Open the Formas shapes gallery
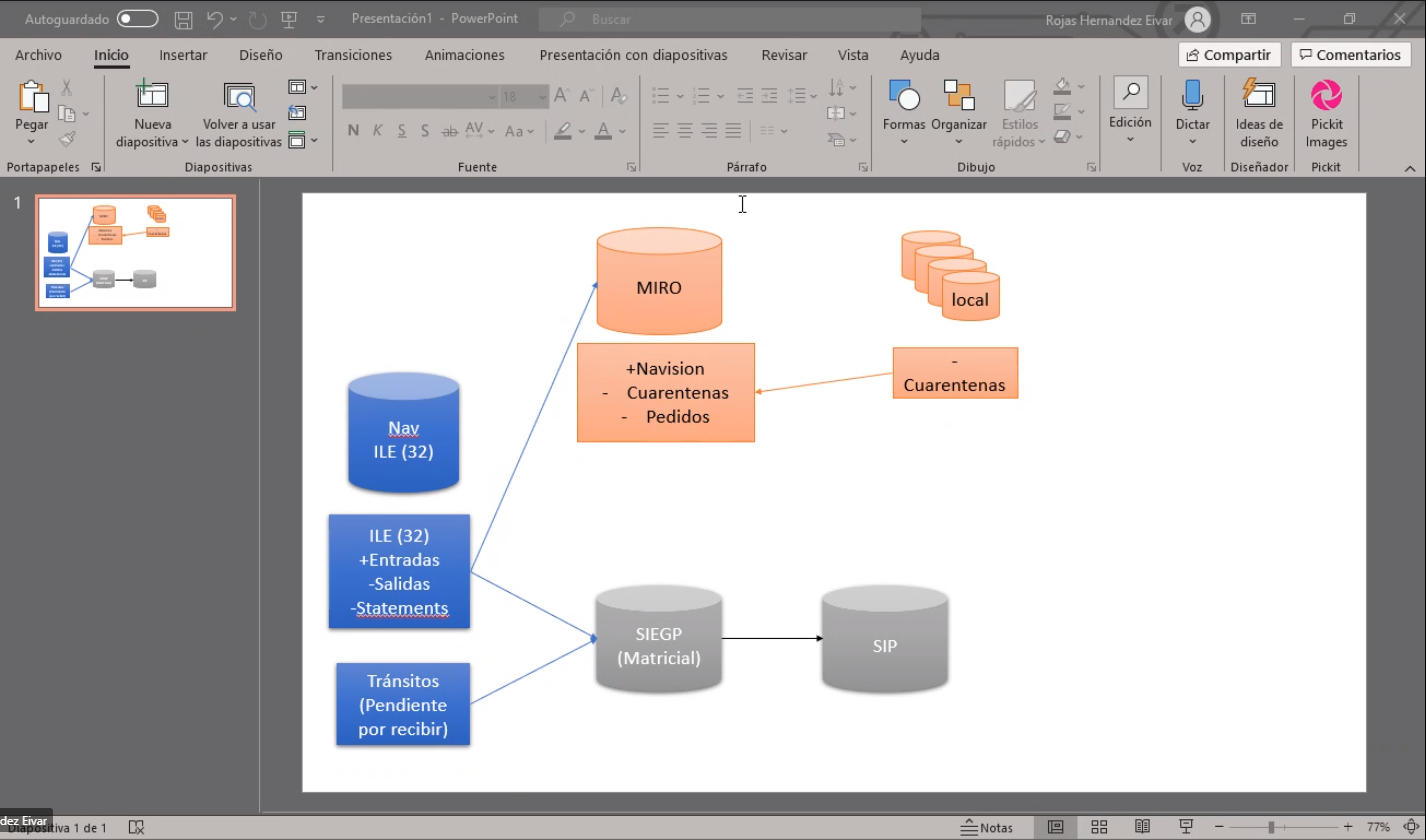 pyautogui.click(x=904, y=98)
